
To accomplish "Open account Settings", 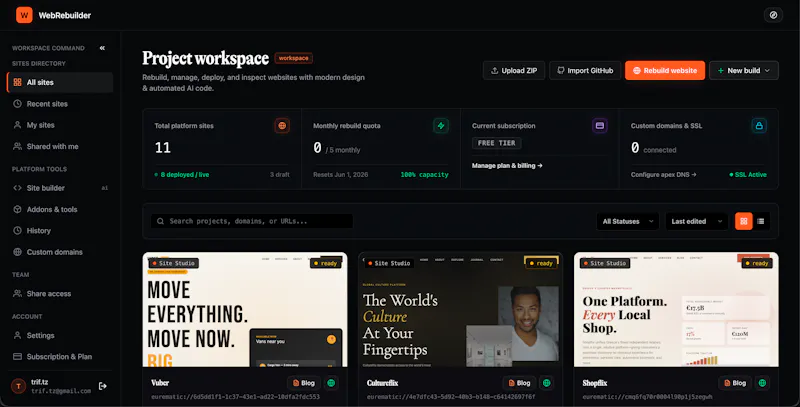I will pos(60,336).
